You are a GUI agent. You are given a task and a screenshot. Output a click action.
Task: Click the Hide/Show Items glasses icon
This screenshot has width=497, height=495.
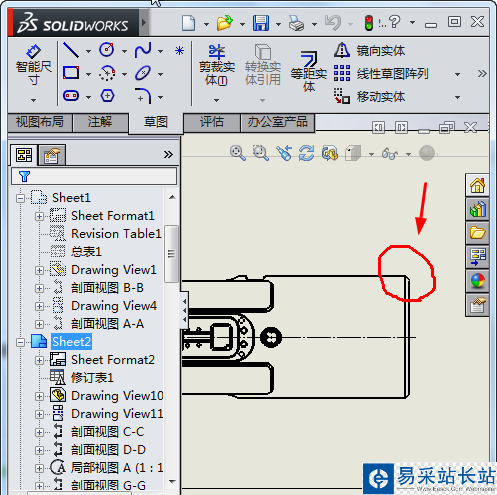point(390,154)
